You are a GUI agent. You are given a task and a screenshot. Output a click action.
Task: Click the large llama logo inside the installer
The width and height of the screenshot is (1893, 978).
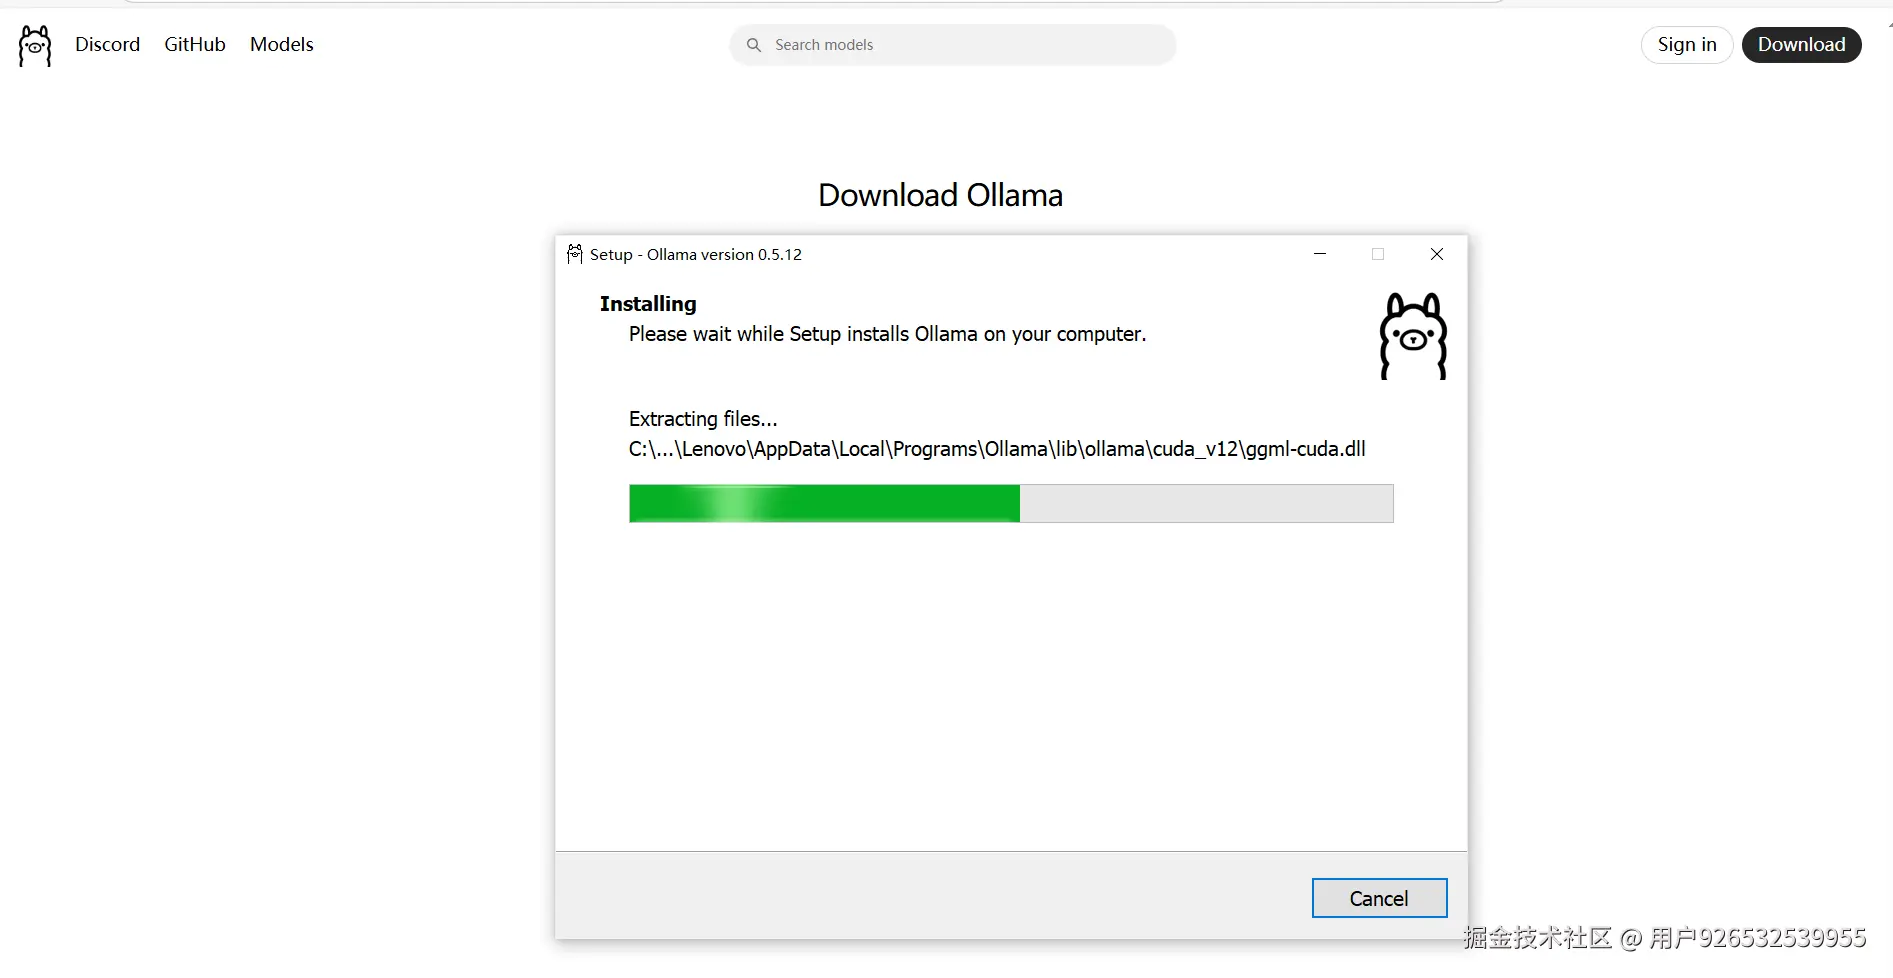(x=1413, y=336)
